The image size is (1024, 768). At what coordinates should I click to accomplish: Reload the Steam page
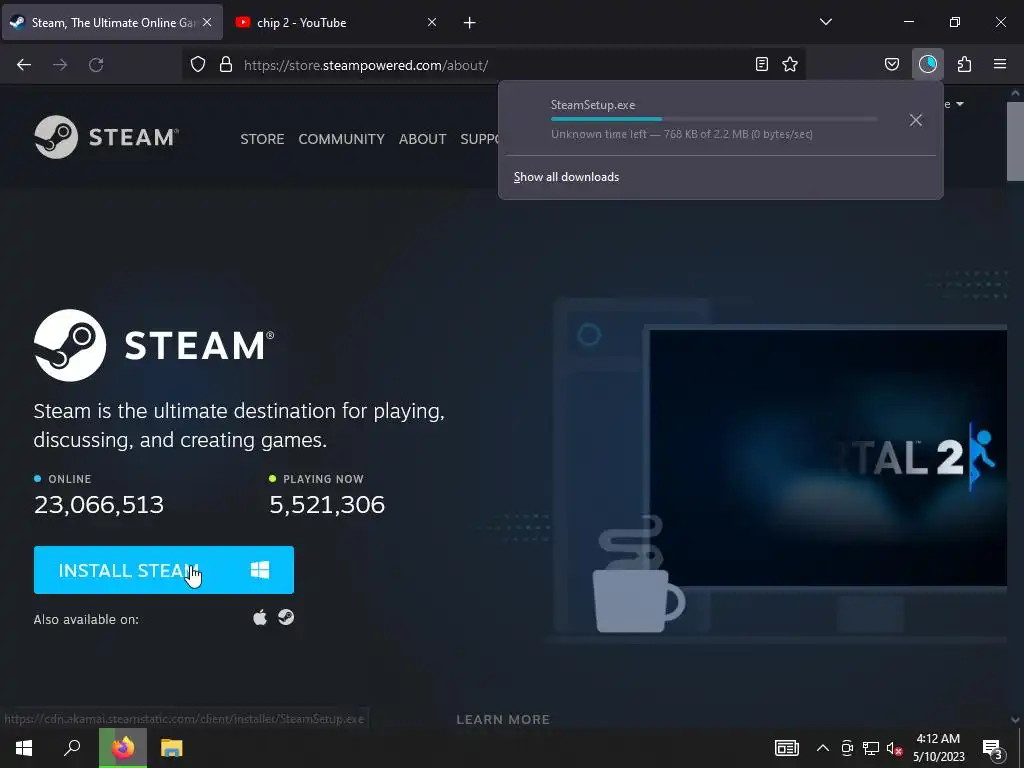pyautogui.click(x=96, y=65)
